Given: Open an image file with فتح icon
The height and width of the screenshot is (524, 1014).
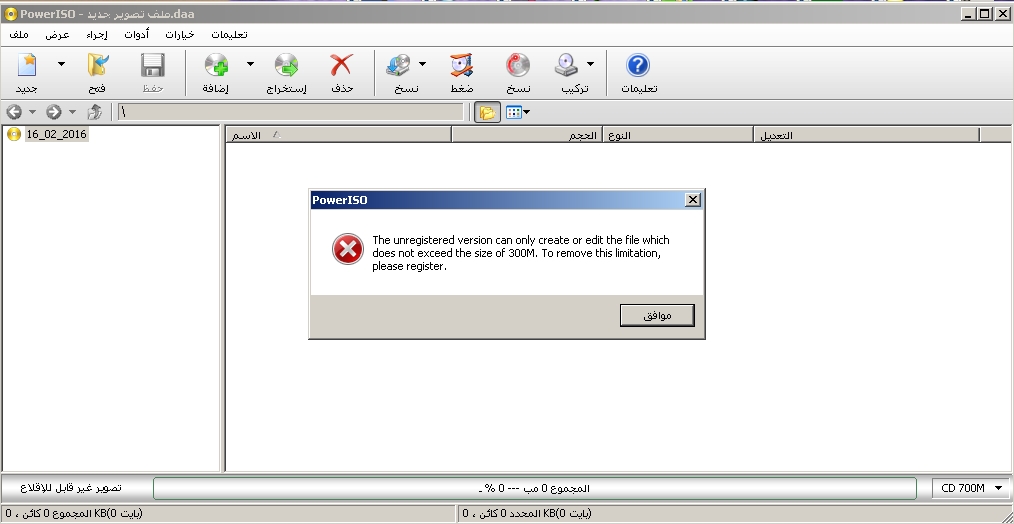Looking at the screenshot, I should coord(98,65).
